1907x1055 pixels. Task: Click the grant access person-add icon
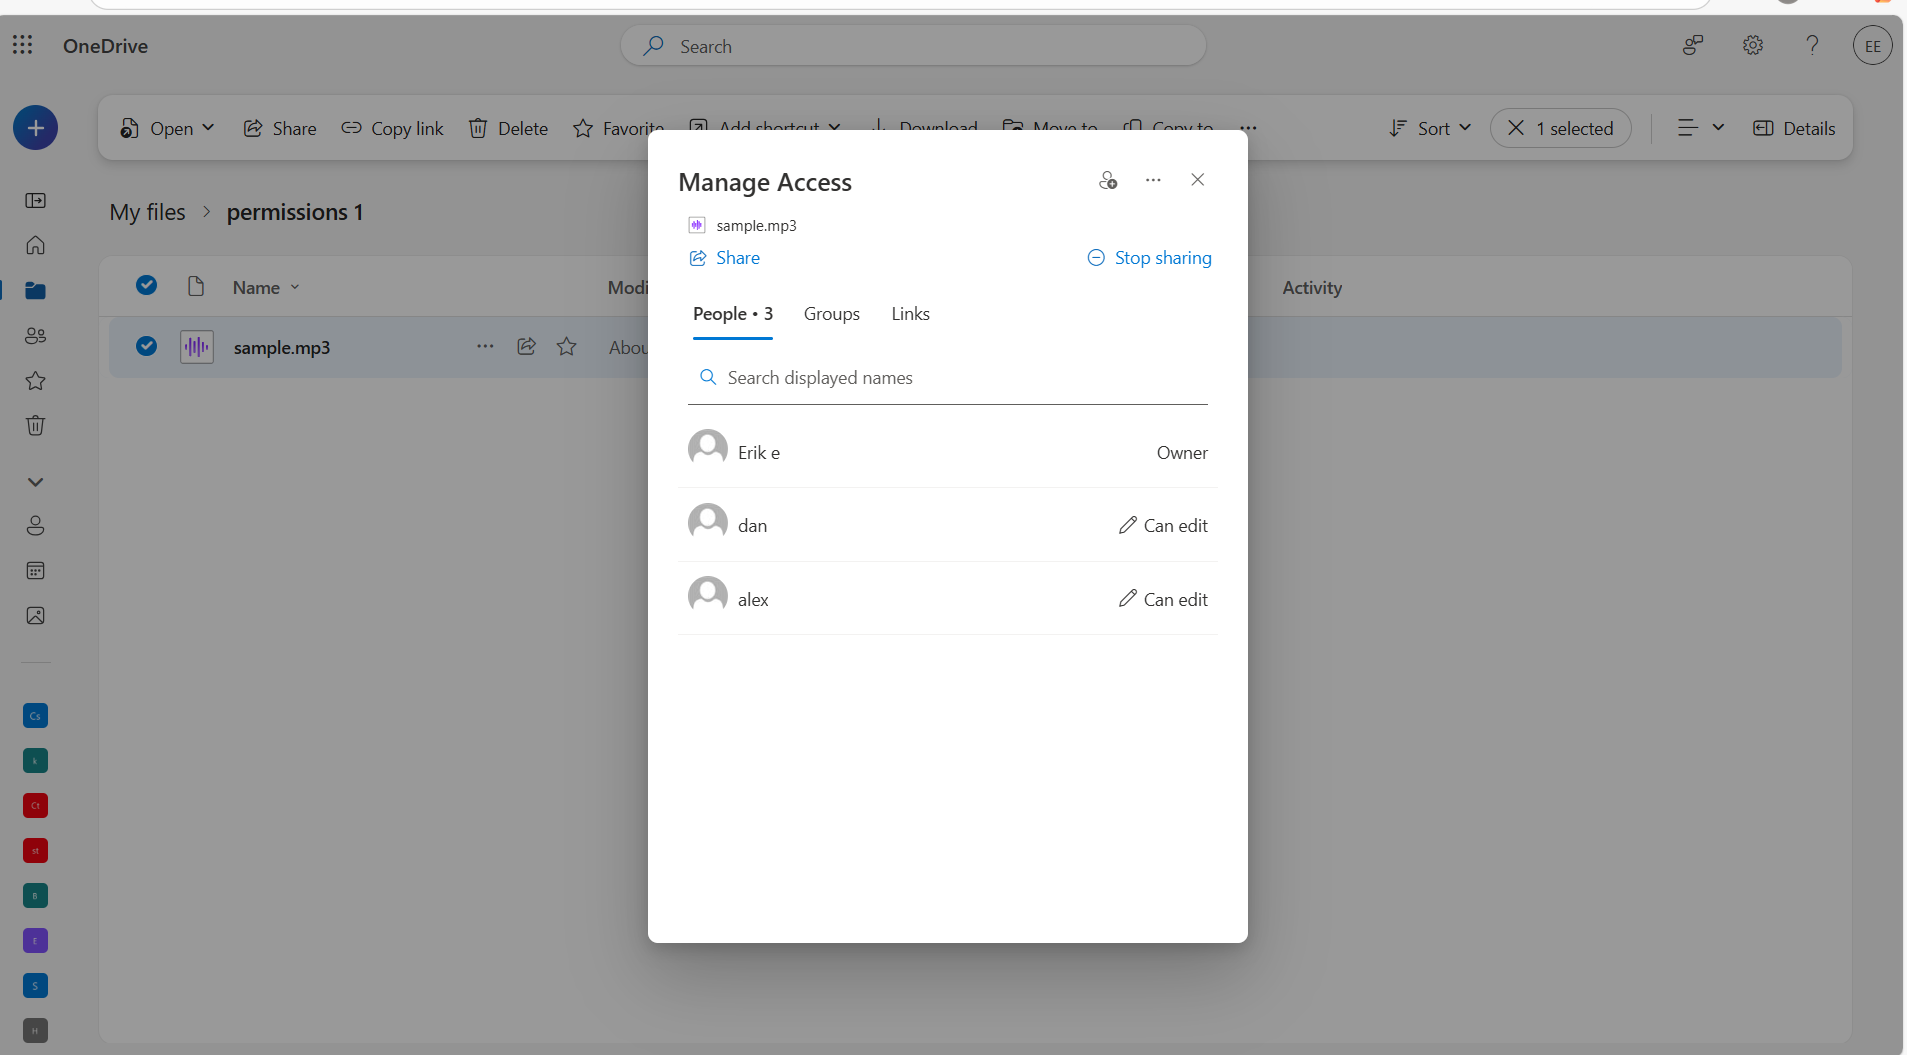[x=1107, y=180]
